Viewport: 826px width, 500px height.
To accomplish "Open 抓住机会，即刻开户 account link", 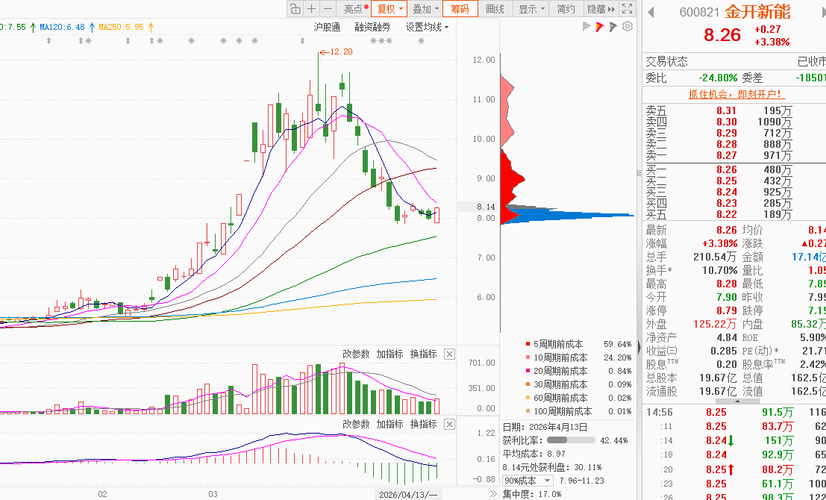I will pyautogui.click(x=737, y=94).
